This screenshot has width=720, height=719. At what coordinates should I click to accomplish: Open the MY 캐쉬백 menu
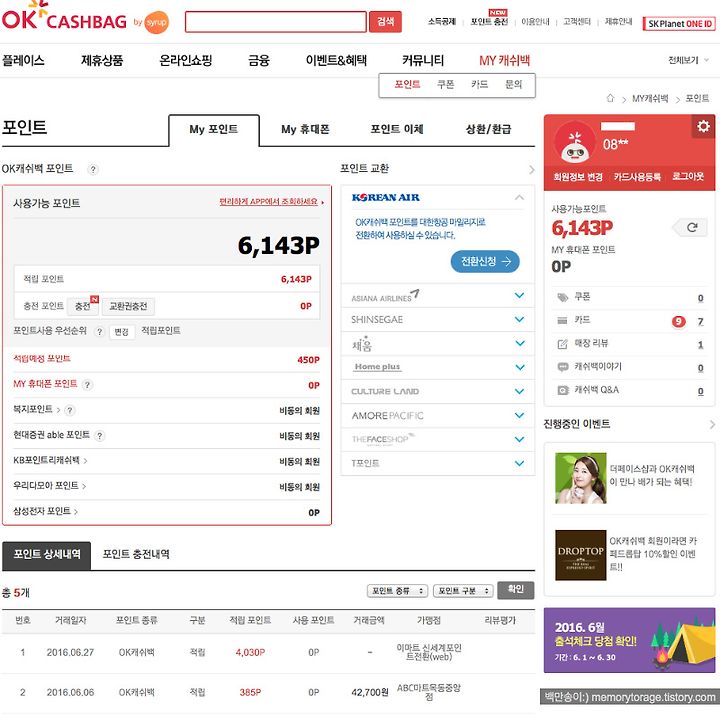click(504, 60)
